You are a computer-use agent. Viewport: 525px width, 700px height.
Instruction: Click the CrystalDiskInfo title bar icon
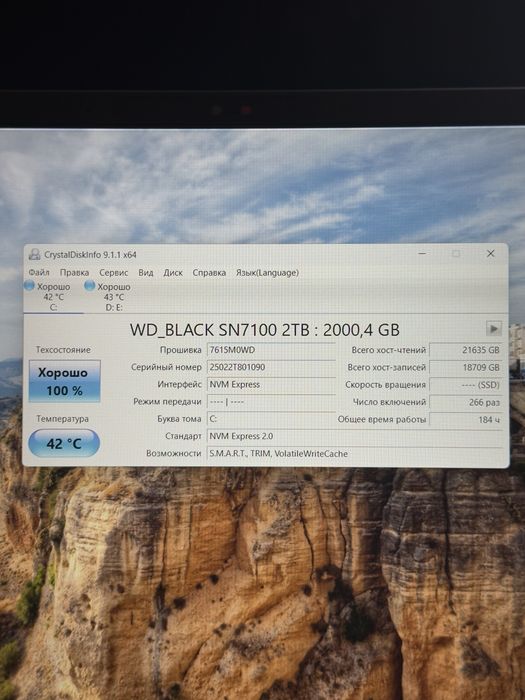34,254
